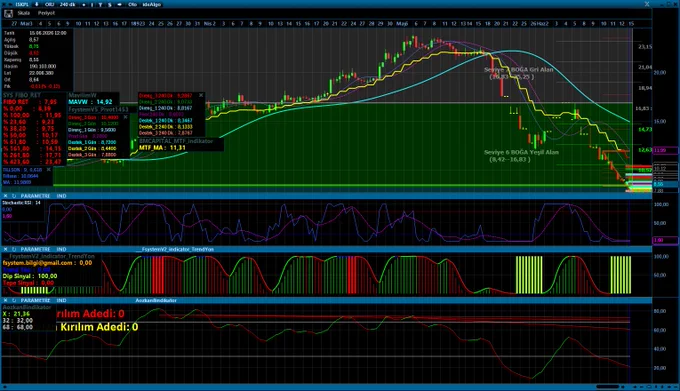This screenshot has width=680, height=391.
Task: Click the Dip Sinyal 100,00 label
Action: 30,276
